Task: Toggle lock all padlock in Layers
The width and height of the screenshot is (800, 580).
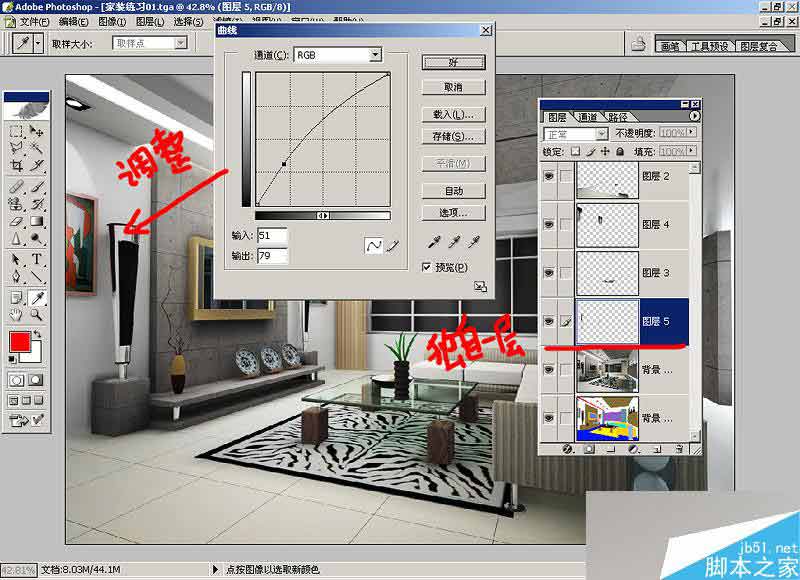Action: (x=620, y=151)
